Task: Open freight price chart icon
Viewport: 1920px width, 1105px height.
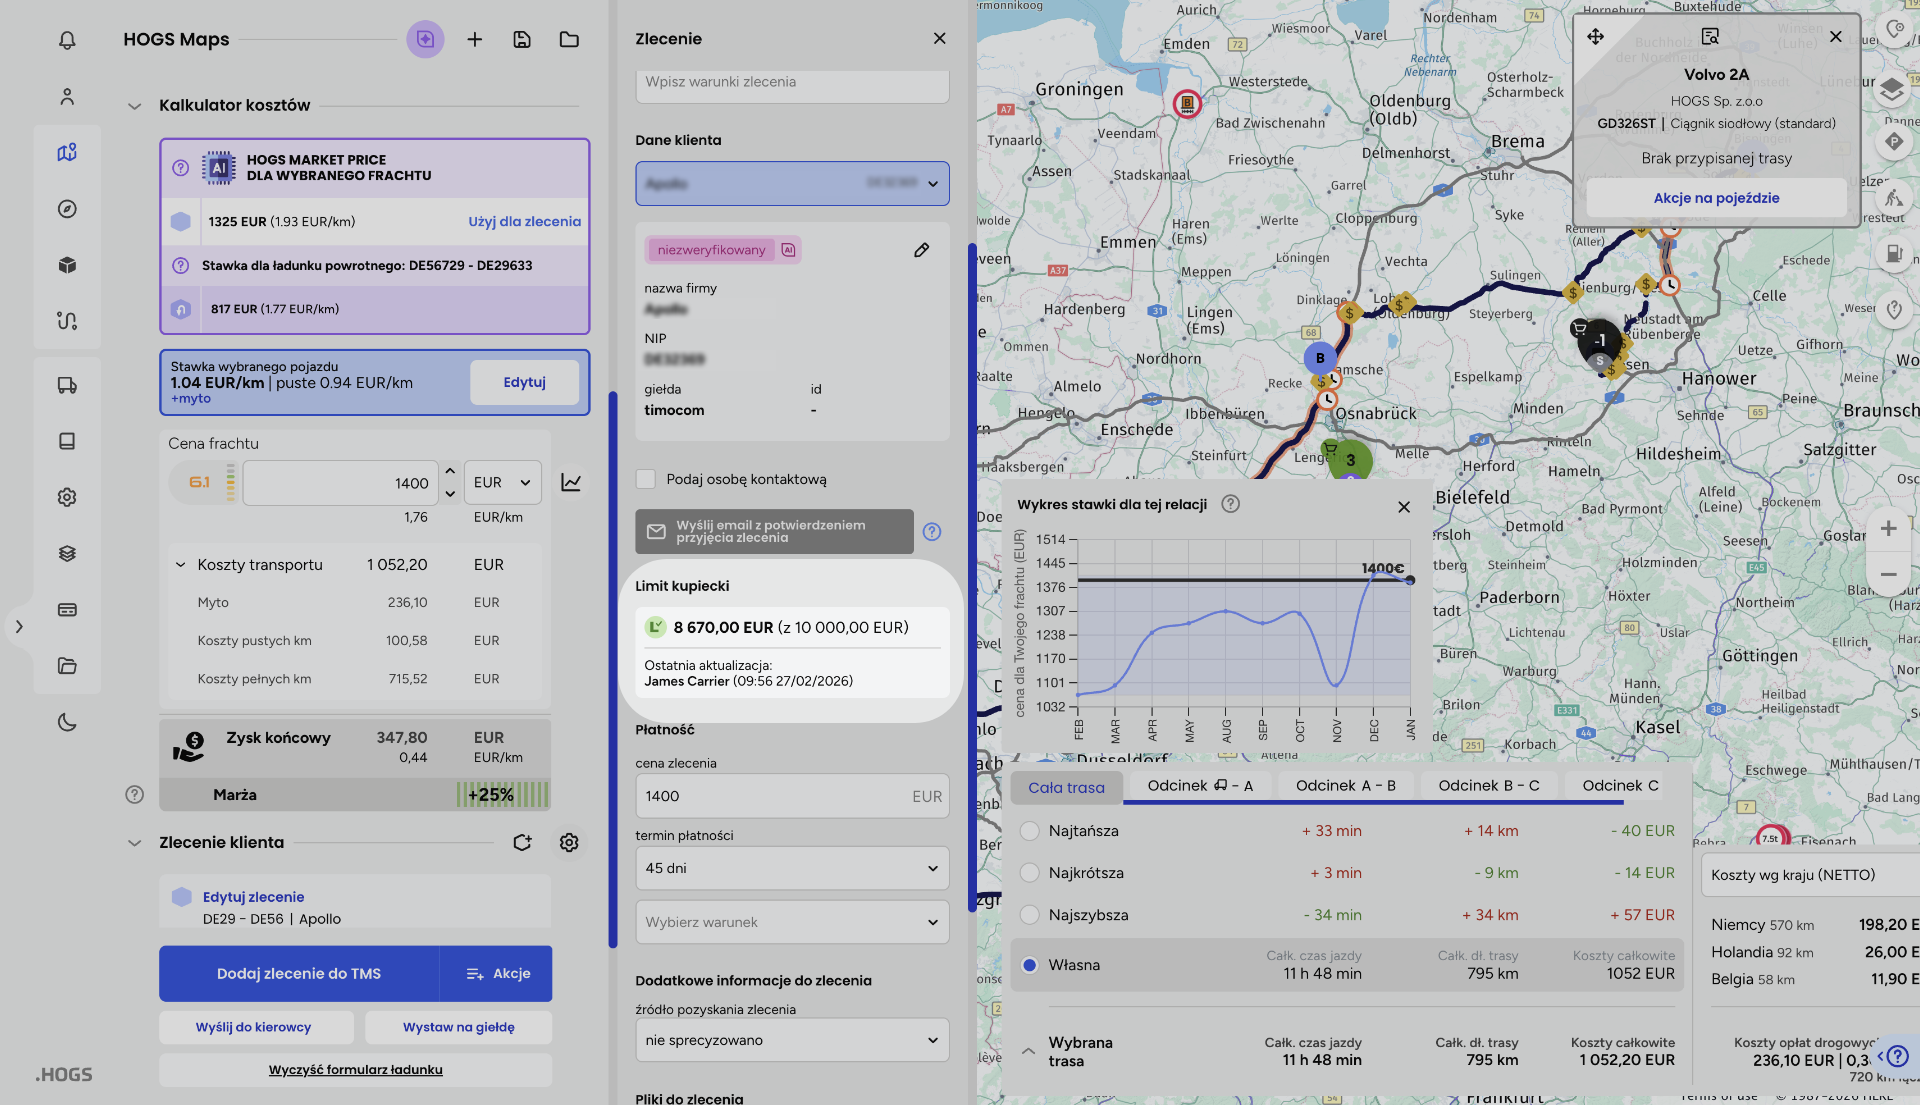Action: [x=571, y=483]
